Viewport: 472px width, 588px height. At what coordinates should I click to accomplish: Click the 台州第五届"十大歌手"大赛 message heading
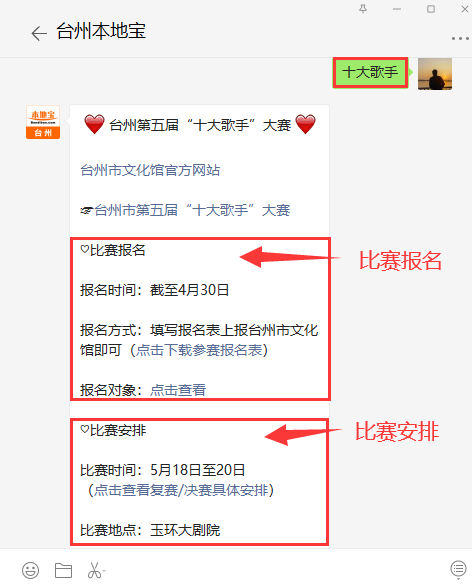click(x=200, y=125)
